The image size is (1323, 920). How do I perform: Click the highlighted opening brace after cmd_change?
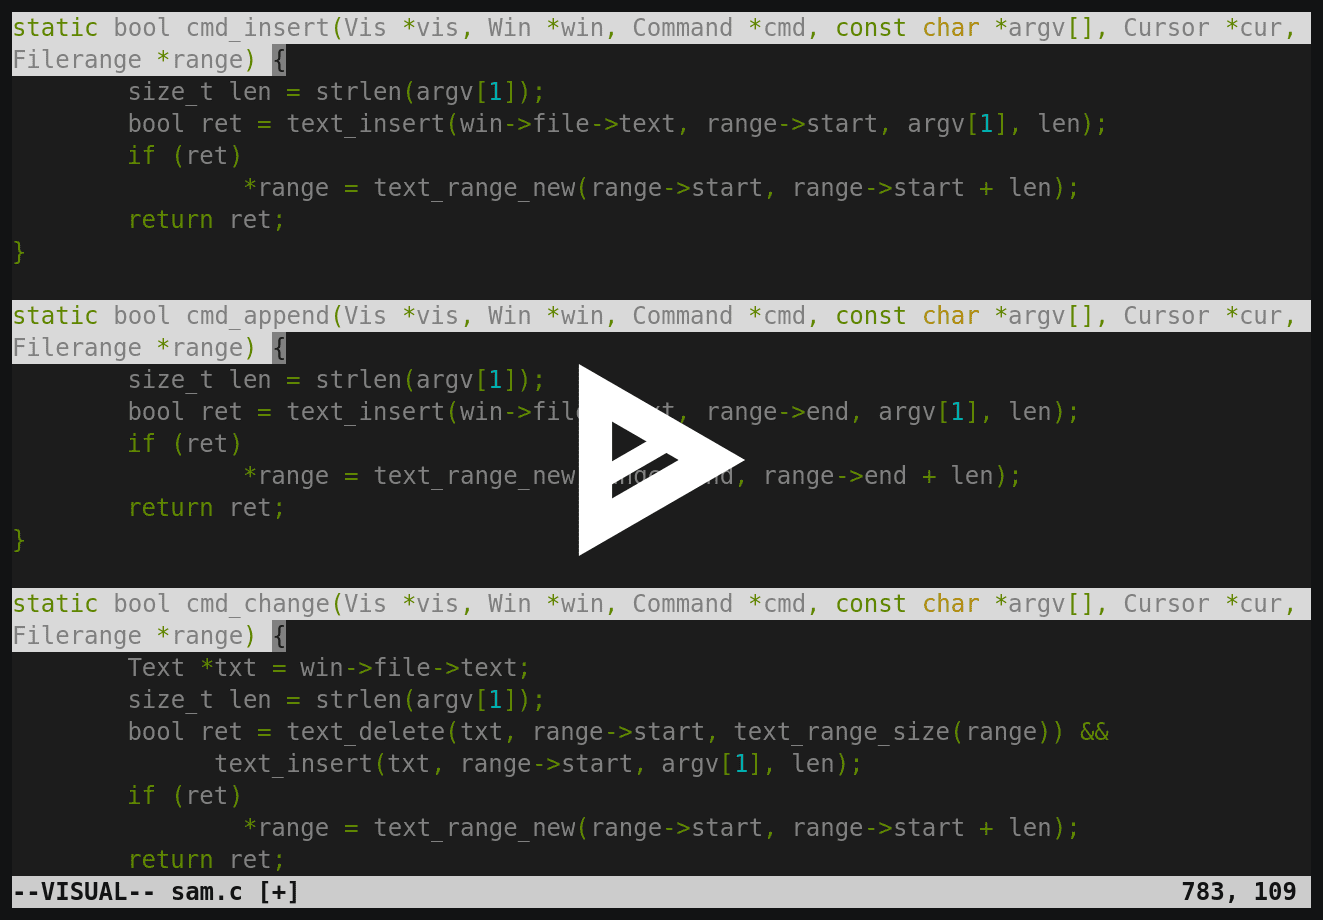(x=279, y=636)
